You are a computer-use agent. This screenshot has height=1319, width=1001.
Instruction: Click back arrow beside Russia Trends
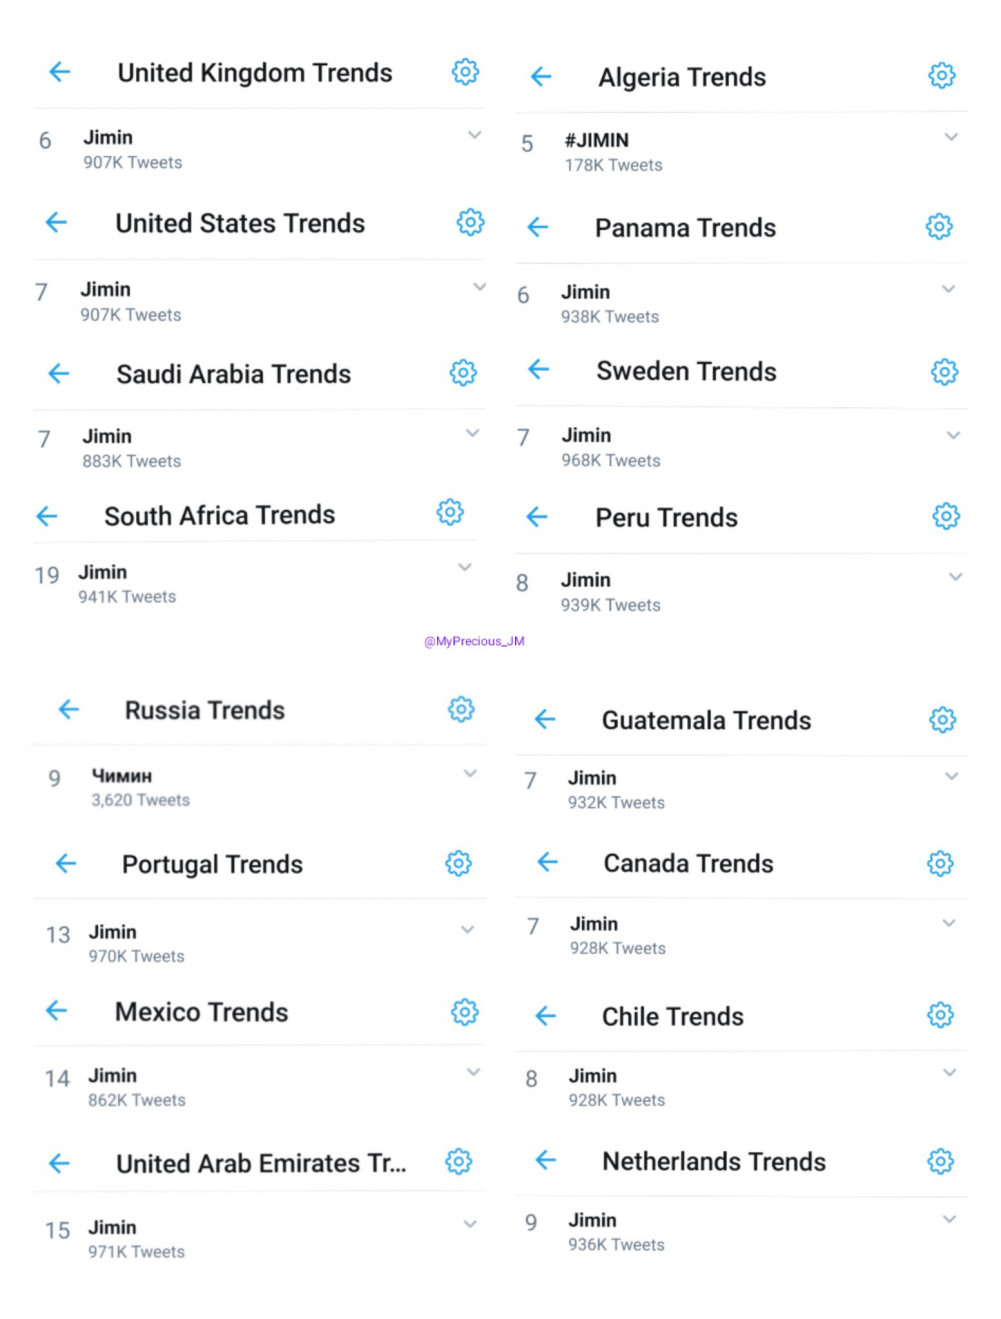tap(69, 709)
